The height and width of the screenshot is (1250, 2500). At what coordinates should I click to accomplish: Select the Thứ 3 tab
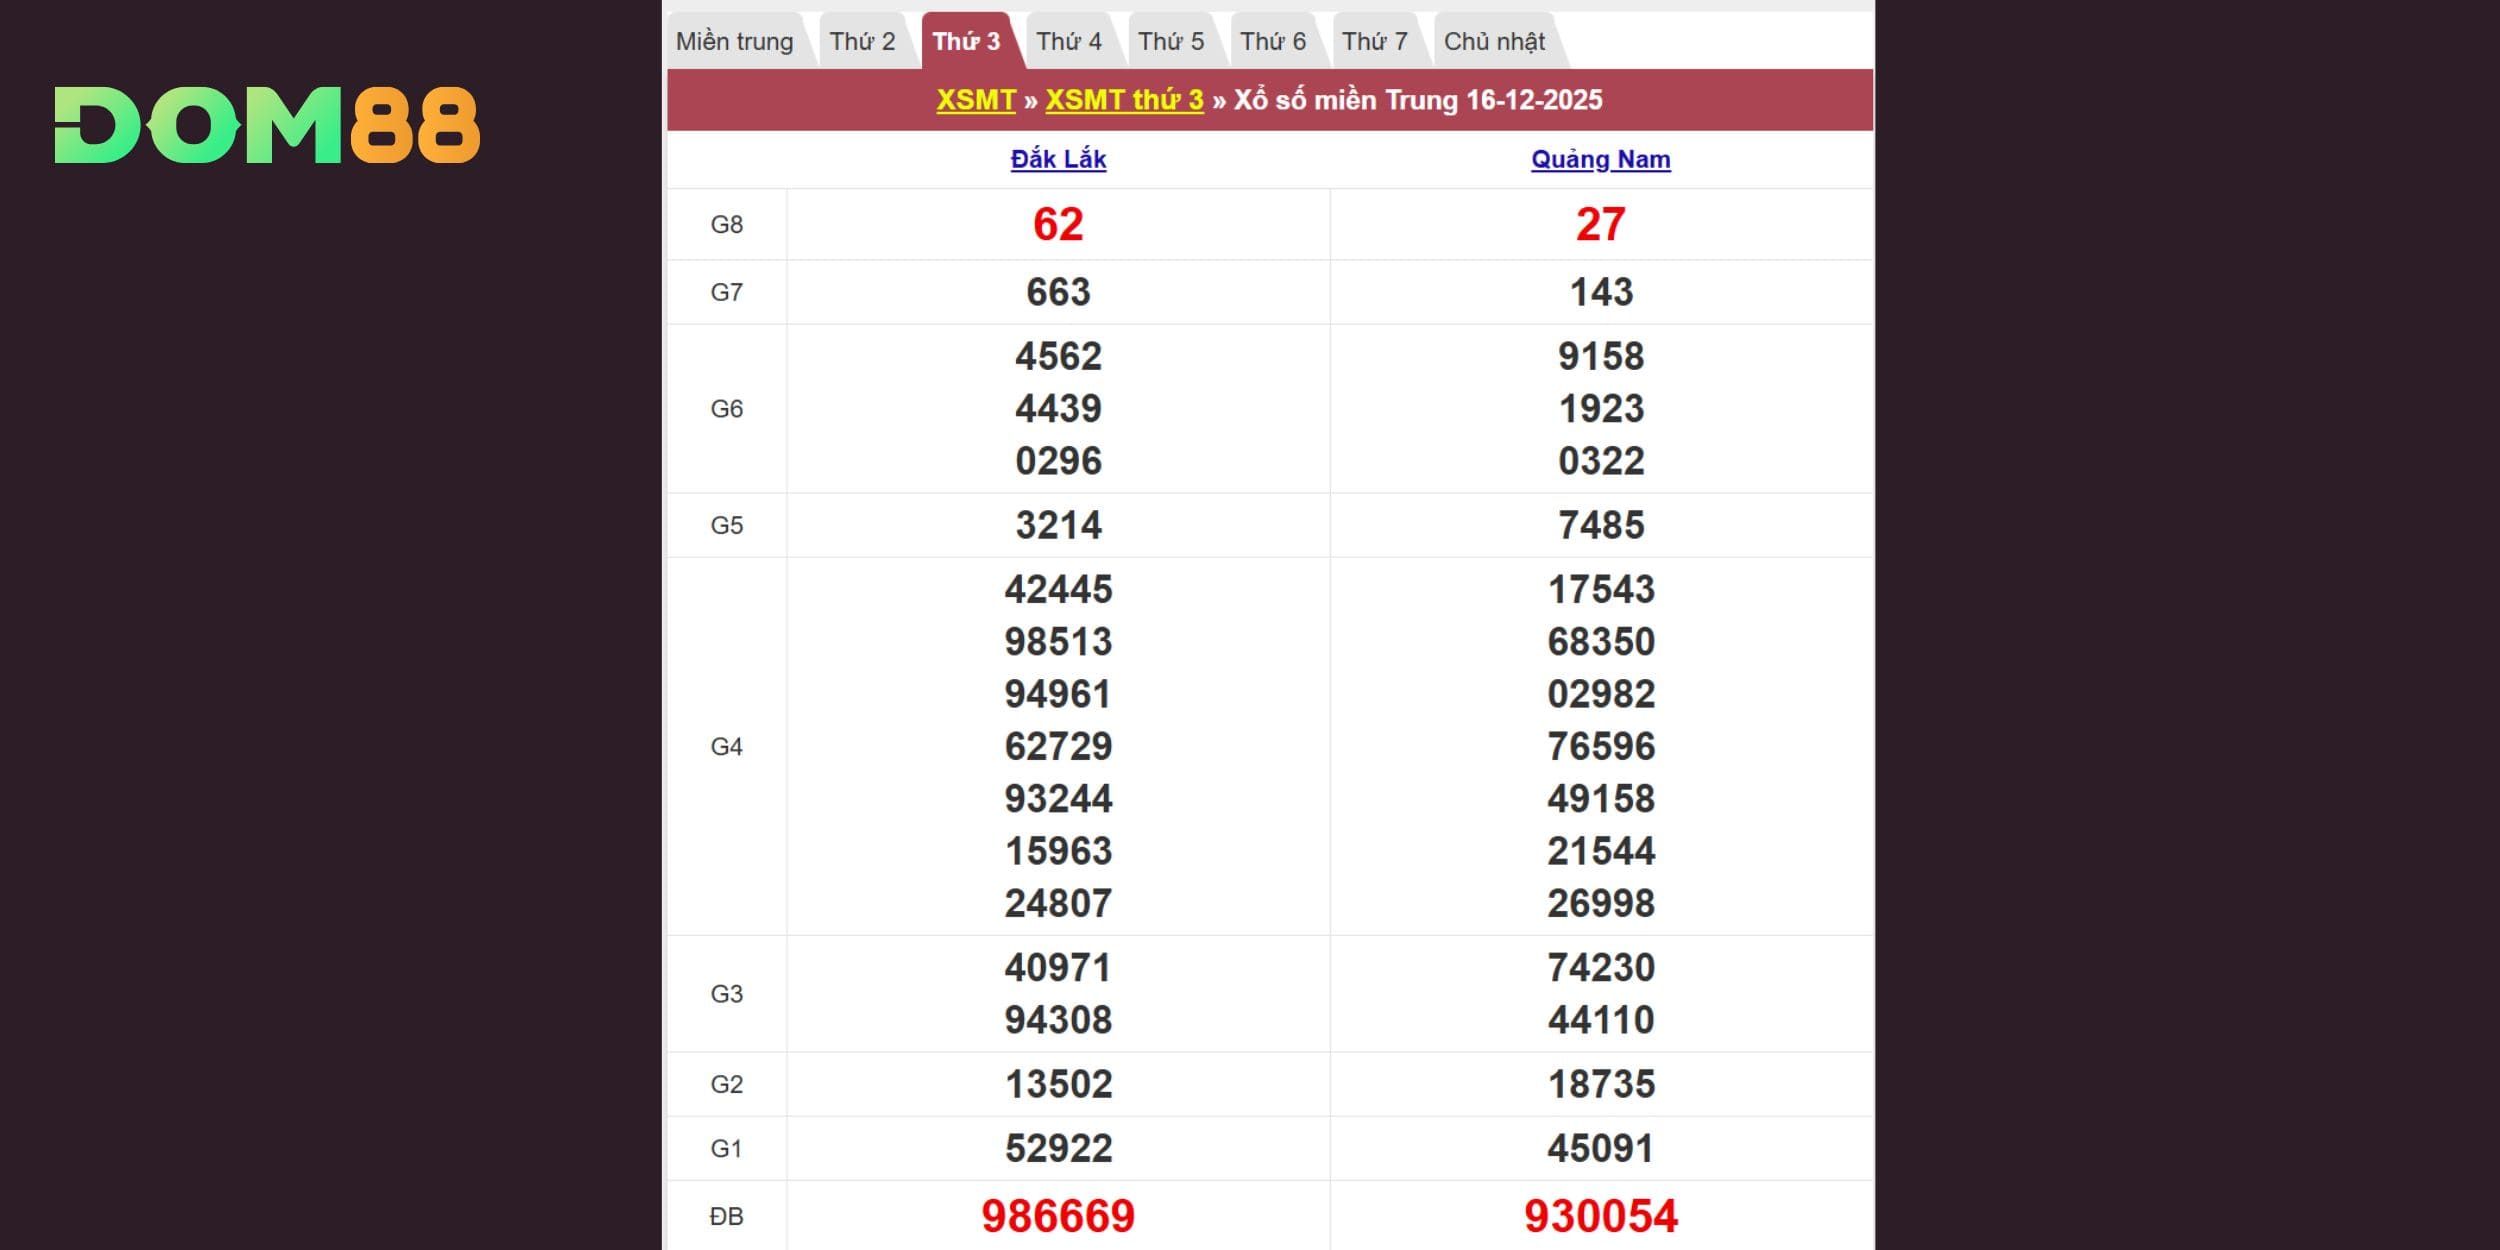tap(965, 42)
